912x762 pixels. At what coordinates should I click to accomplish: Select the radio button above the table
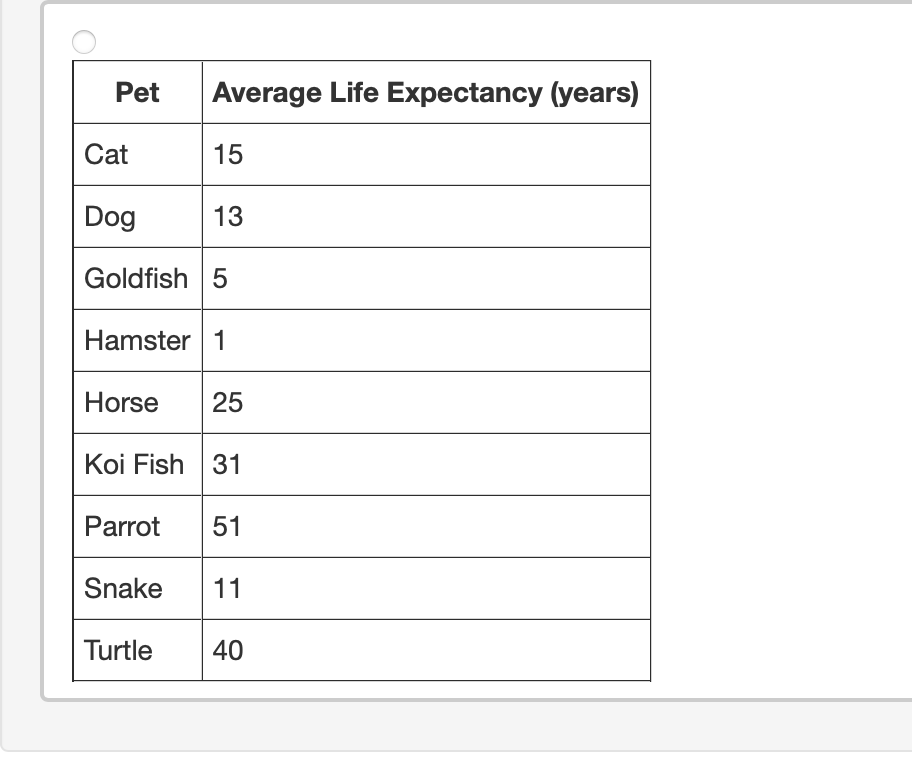pyautogui.click(x=85, y=42)
